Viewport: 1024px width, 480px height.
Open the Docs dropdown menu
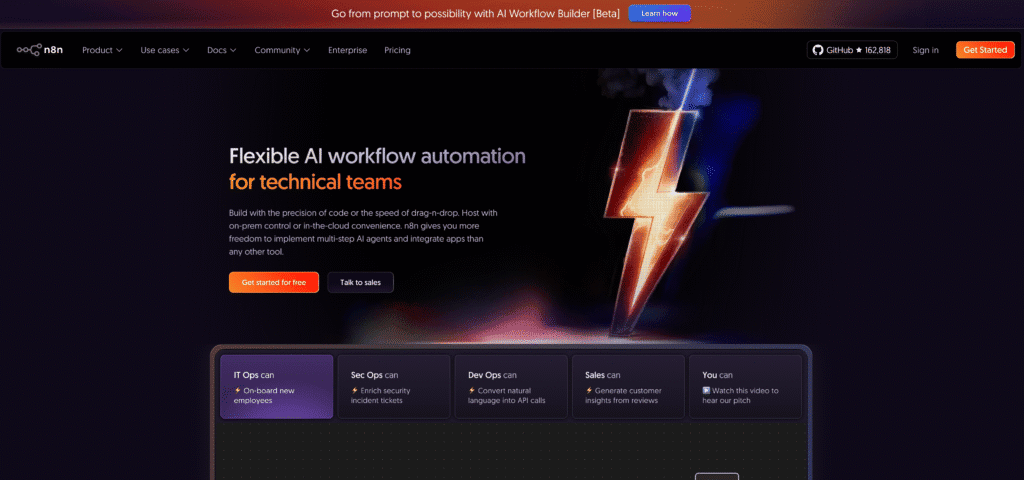[221, 50]
